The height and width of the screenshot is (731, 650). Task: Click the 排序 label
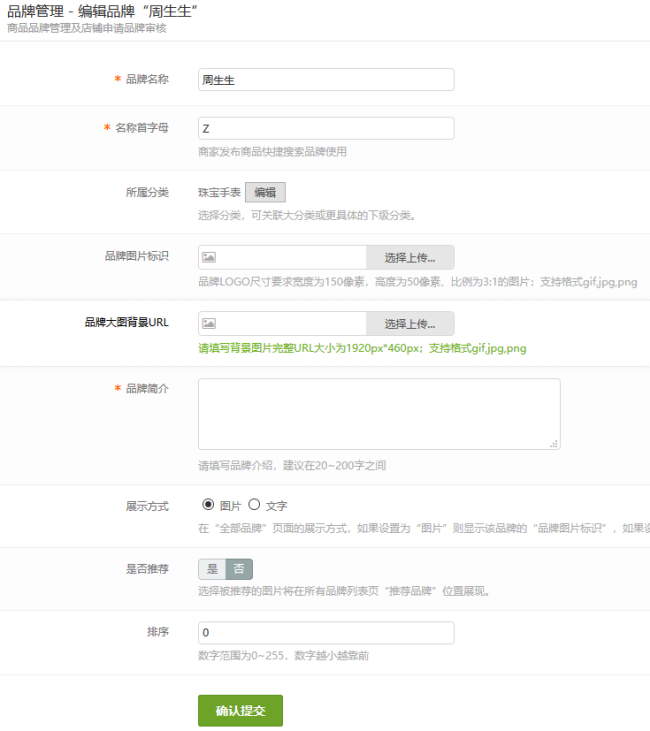coord(158,632)
